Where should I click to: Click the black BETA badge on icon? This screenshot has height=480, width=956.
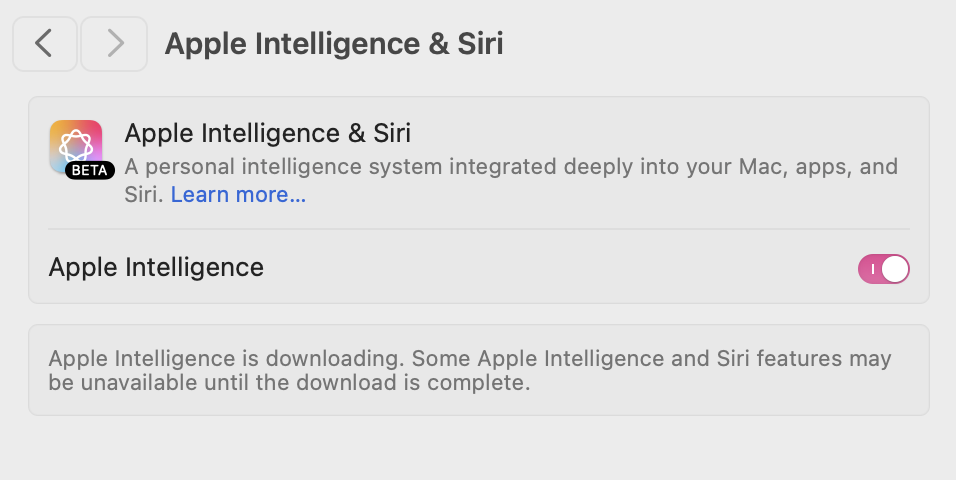coord(90,170)
